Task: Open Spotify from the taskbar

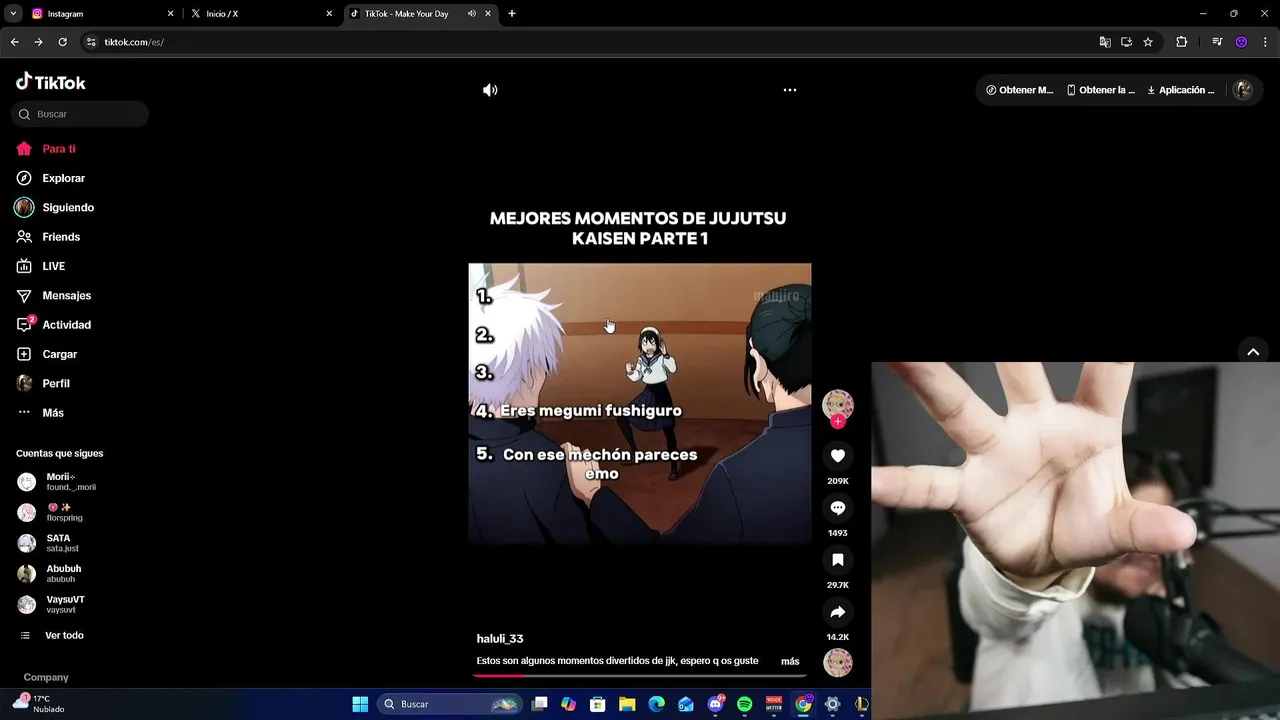Action: pos(745,704)
